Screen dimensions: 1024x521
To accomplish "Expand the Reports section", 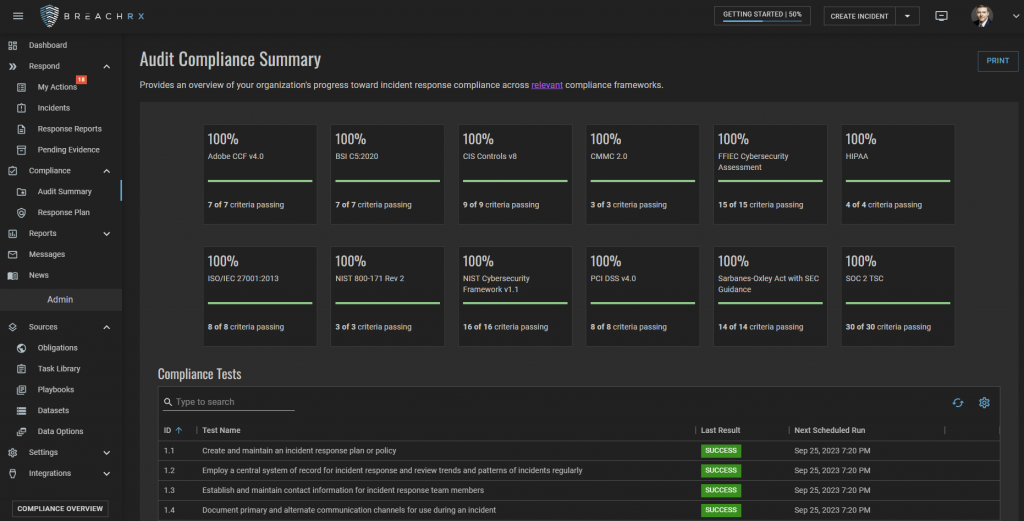I will tap(106, 234).
